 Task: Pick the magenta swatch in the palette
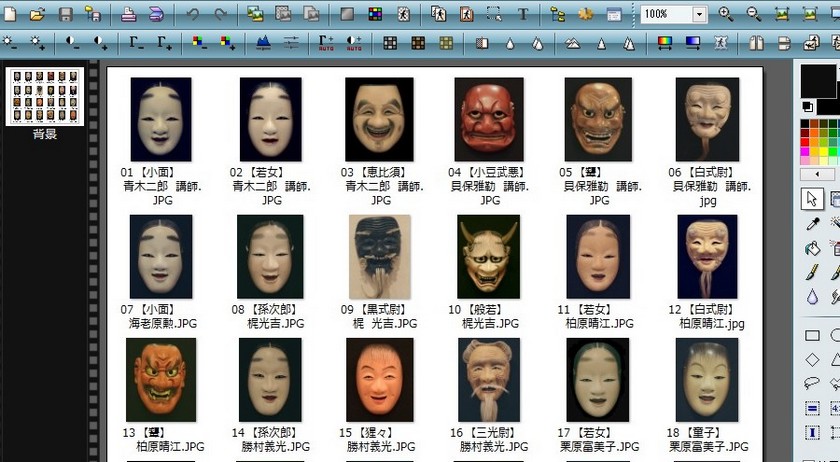pos(805,152)
